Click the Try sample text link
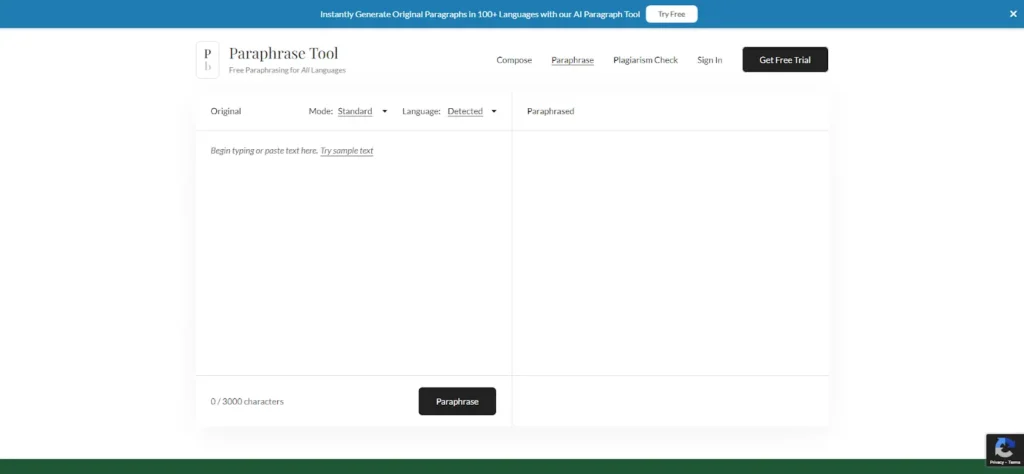The height and width of the screenshot is (474, 1024). coord(347,150)
